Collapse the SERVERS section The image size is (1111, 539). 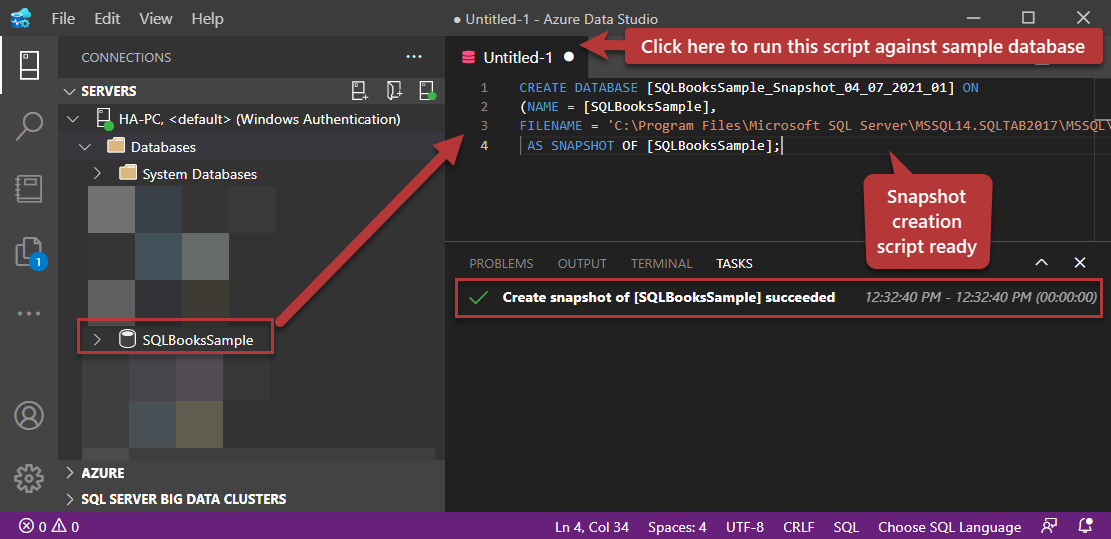(x=69, y=91)
